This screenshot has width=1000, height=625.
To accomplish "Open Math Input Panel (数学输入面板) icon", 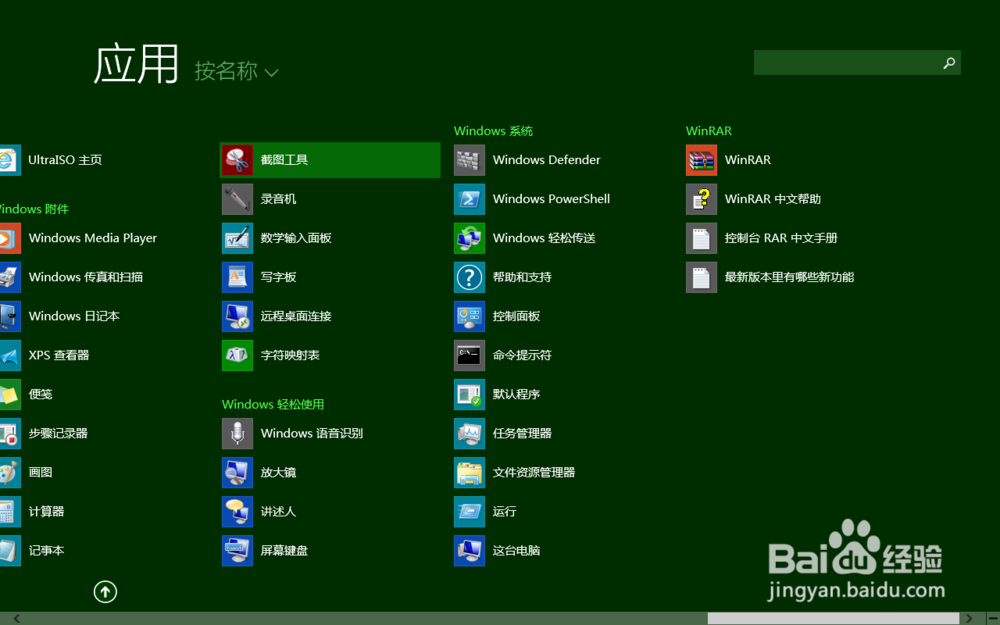I will 237,238.
